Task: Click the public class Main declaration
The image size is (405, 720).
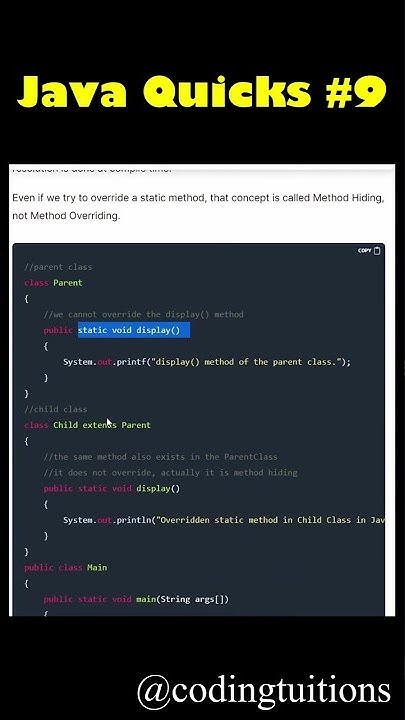Action: (x=66, y=568)
